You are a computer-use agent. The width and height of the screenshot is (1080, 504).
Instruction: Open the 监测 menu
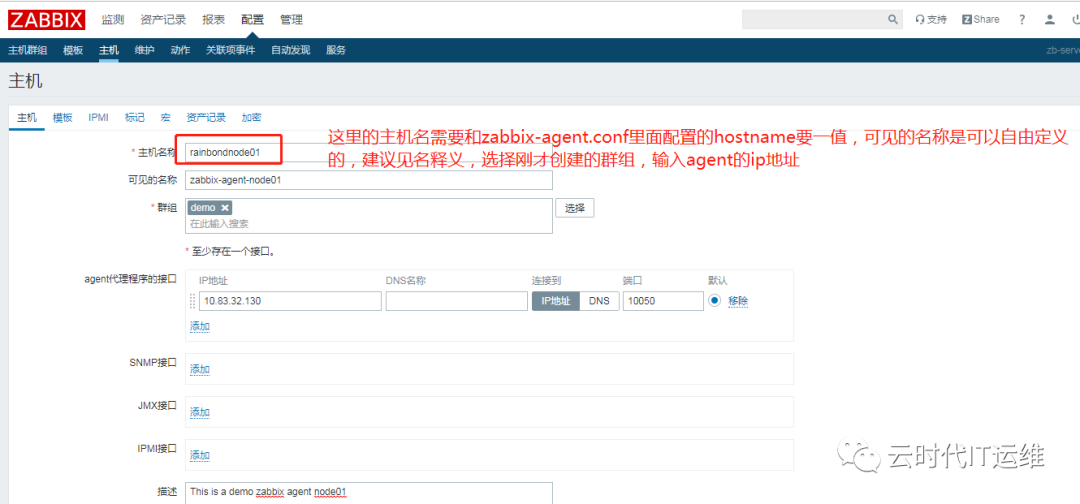click(112, 20)
